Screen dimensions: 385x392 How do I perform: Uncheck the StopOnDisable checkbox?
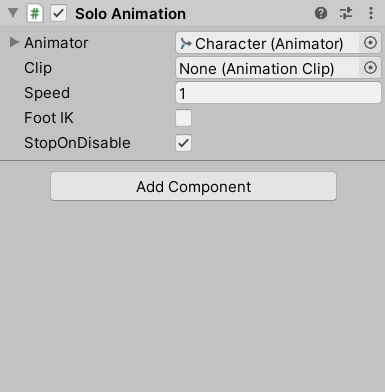pyautogui.click(x=183, y=143)
